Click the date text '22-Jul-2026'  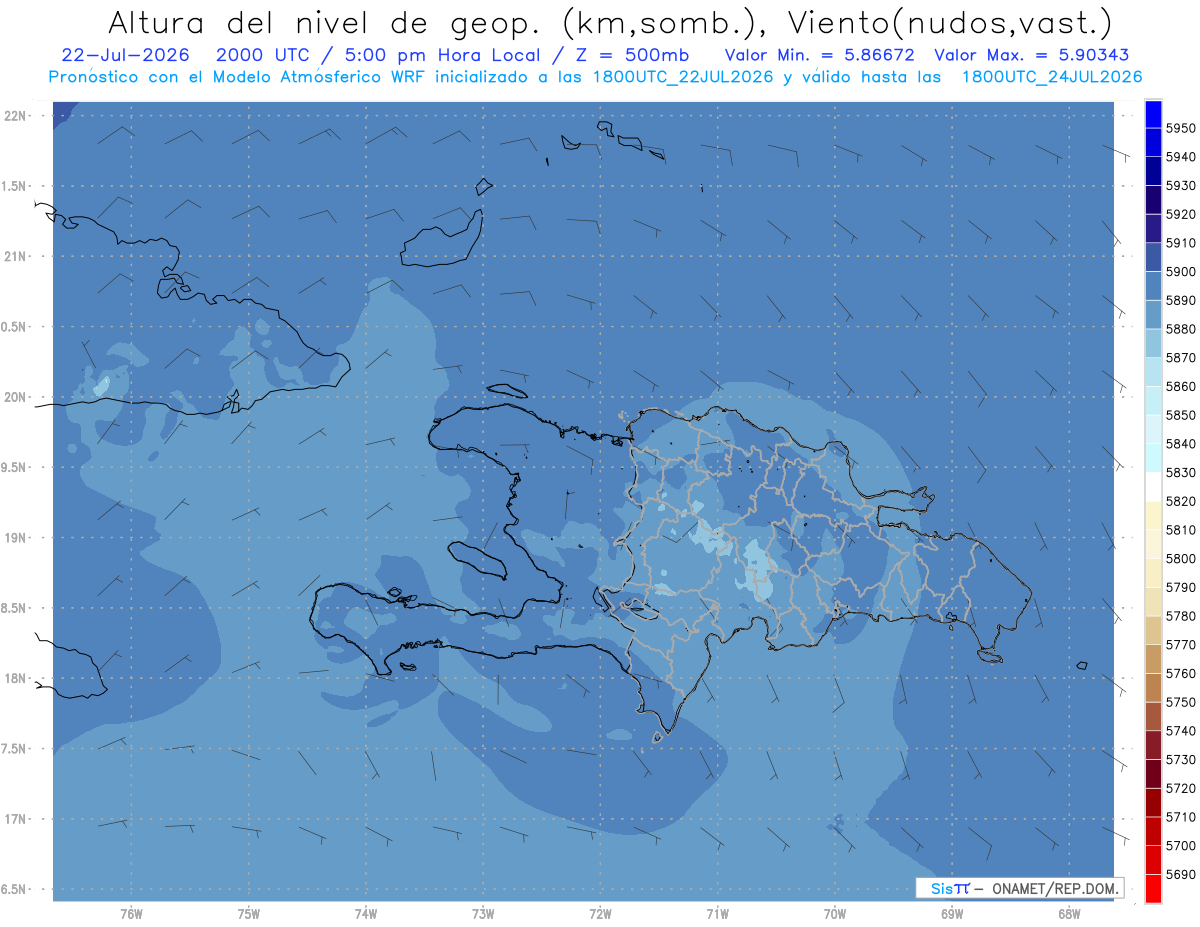[x=125, y=55]
